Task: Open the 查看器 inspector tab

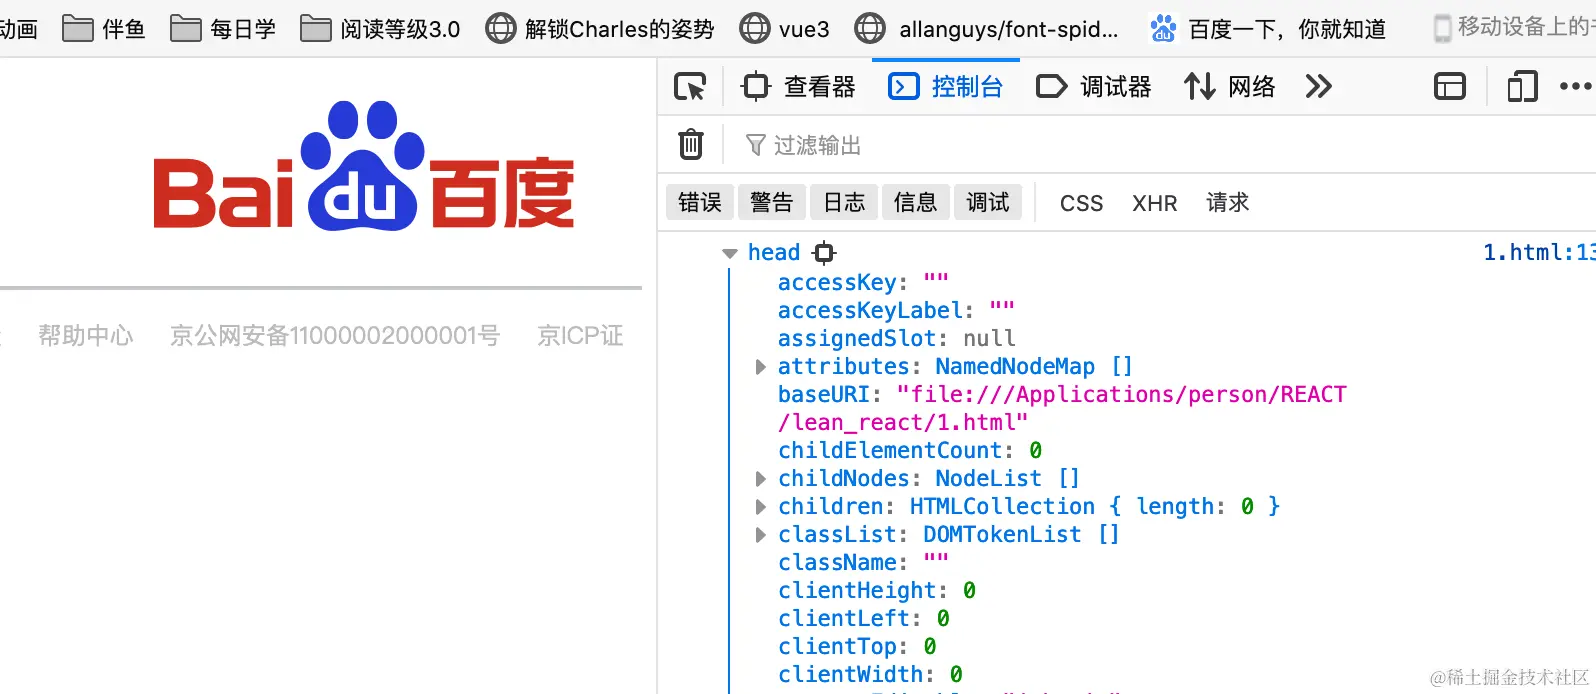Action: [x=798, y=87]
